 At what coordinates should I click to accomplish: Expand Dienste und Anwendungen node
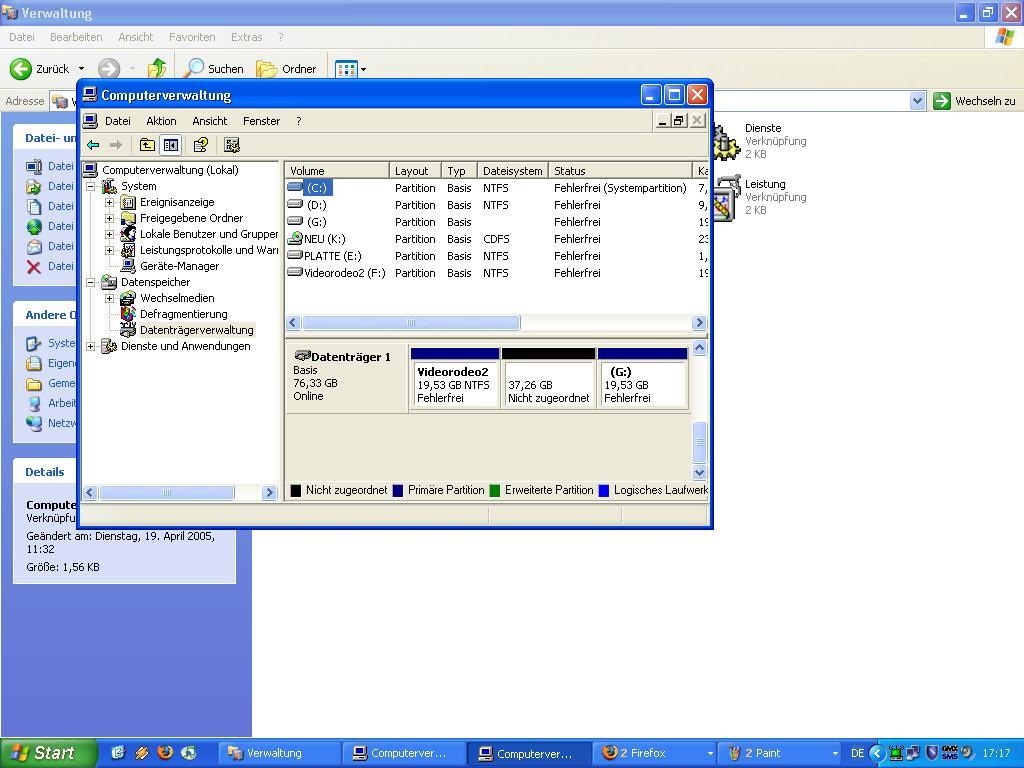pos(91,346)
